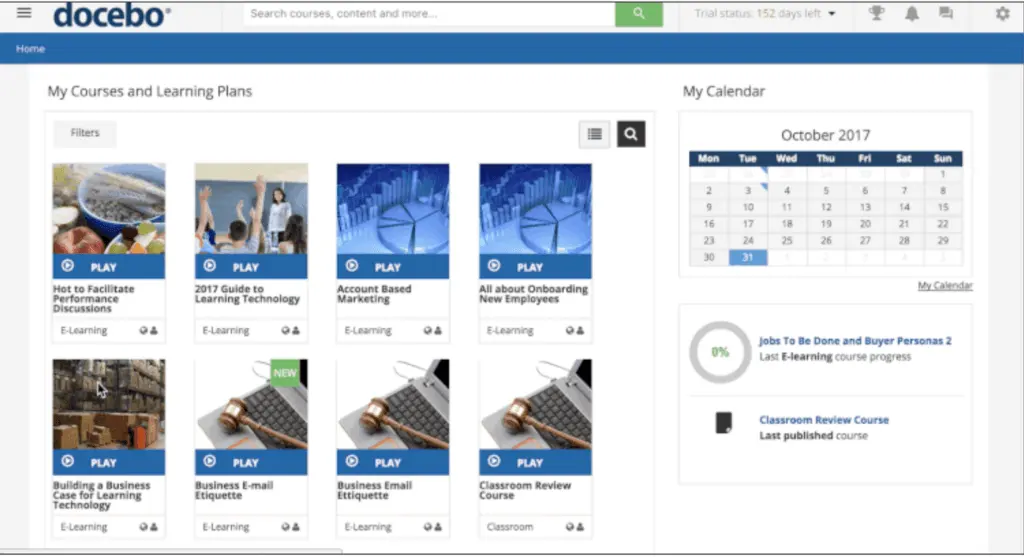Play Classroom Review Course
Viewport: 1024px width, 557px height.
(x=535, y=462)
